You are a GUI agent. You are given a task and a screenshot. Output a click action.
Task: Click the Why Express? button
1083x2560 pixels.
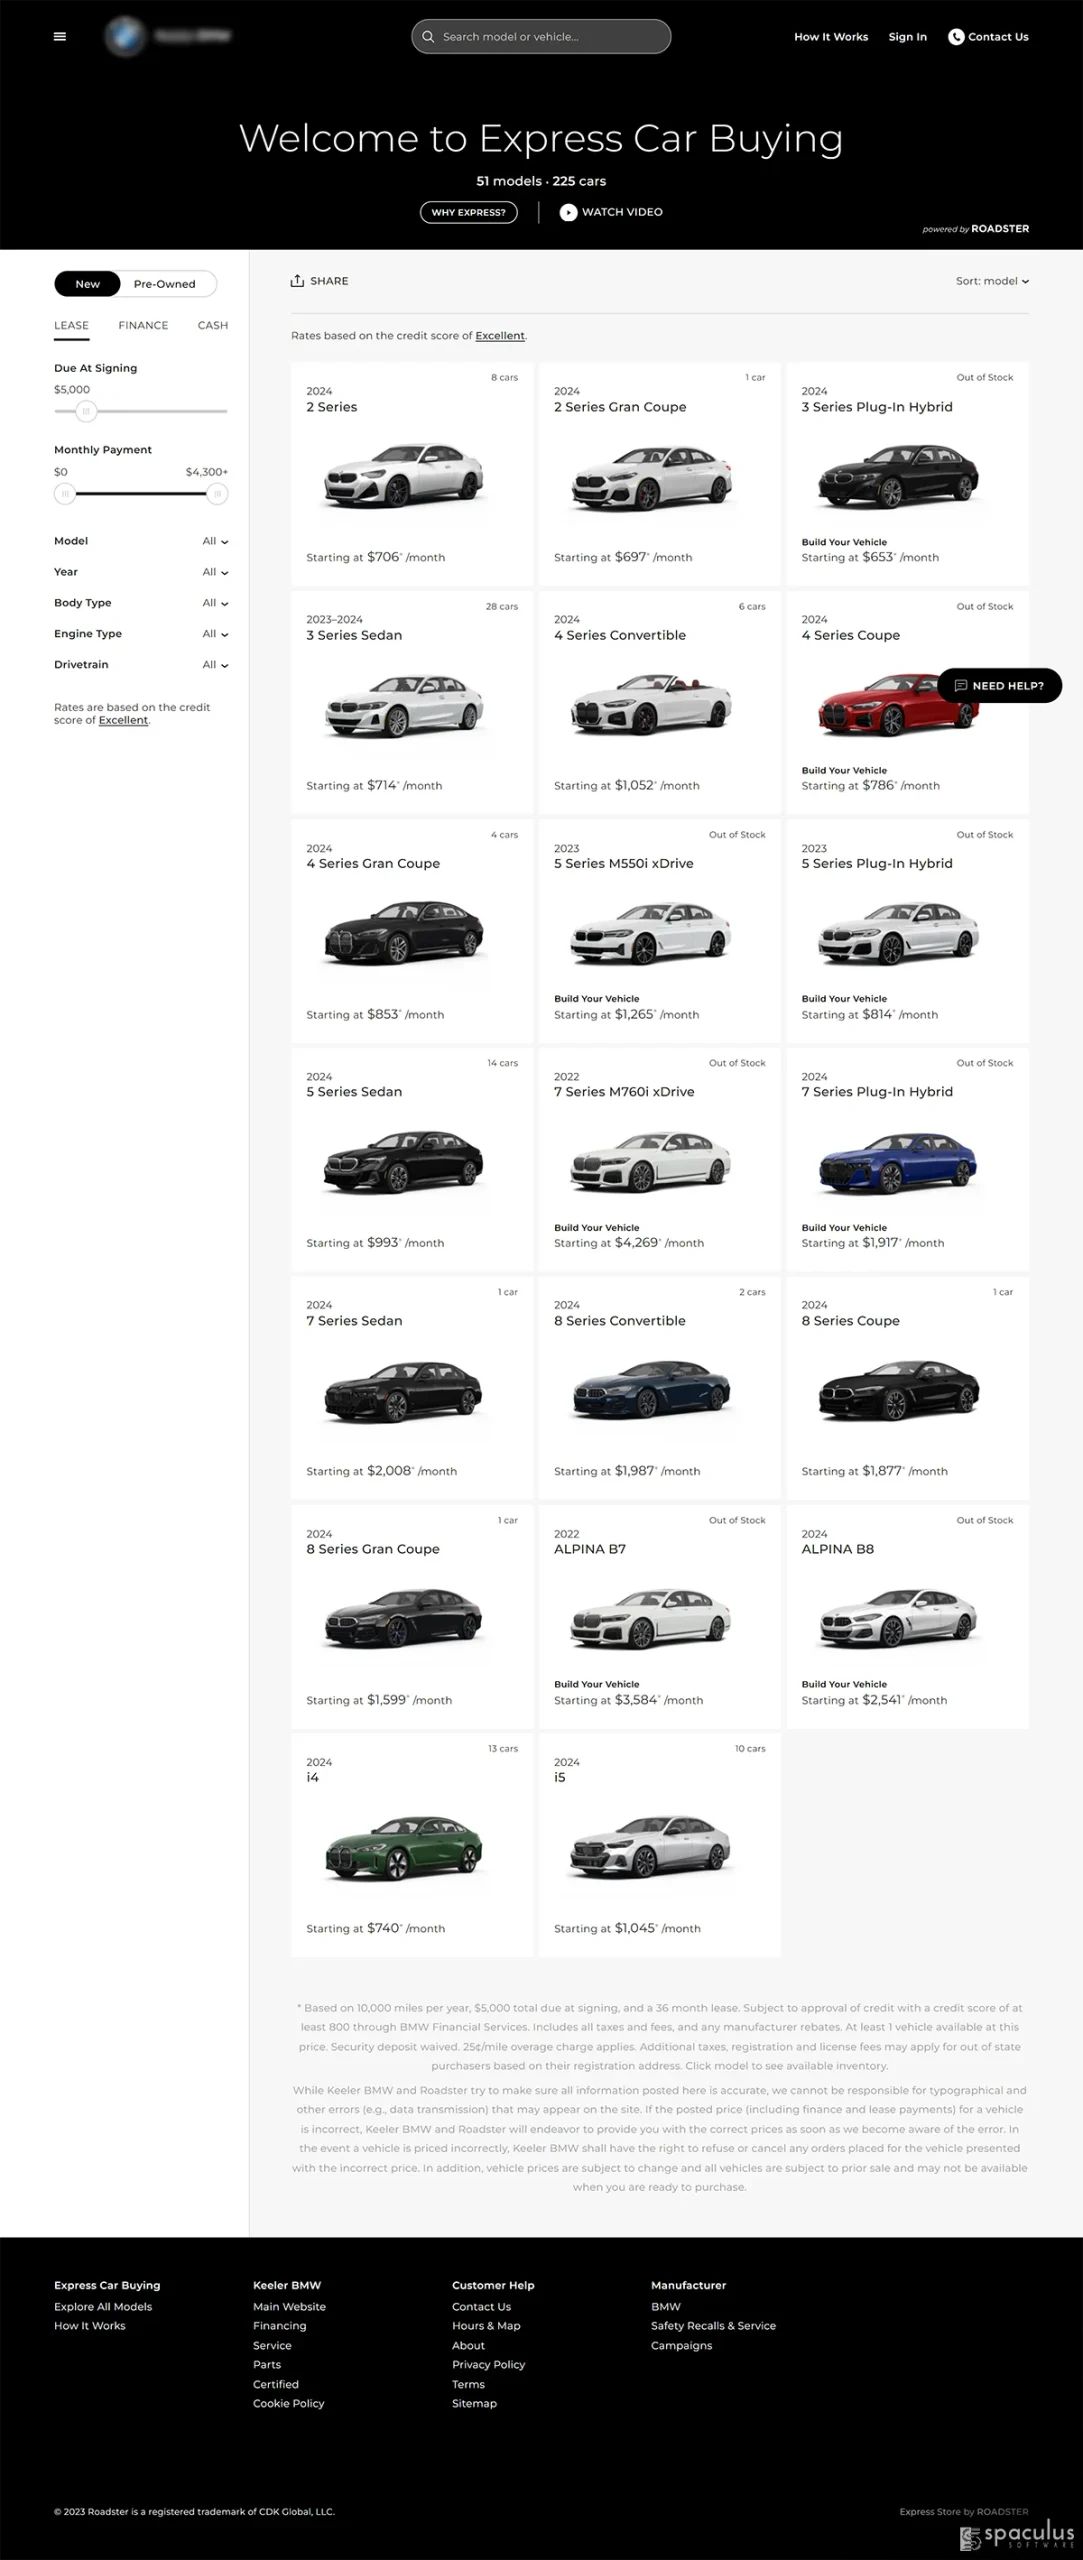click(468, 212)
